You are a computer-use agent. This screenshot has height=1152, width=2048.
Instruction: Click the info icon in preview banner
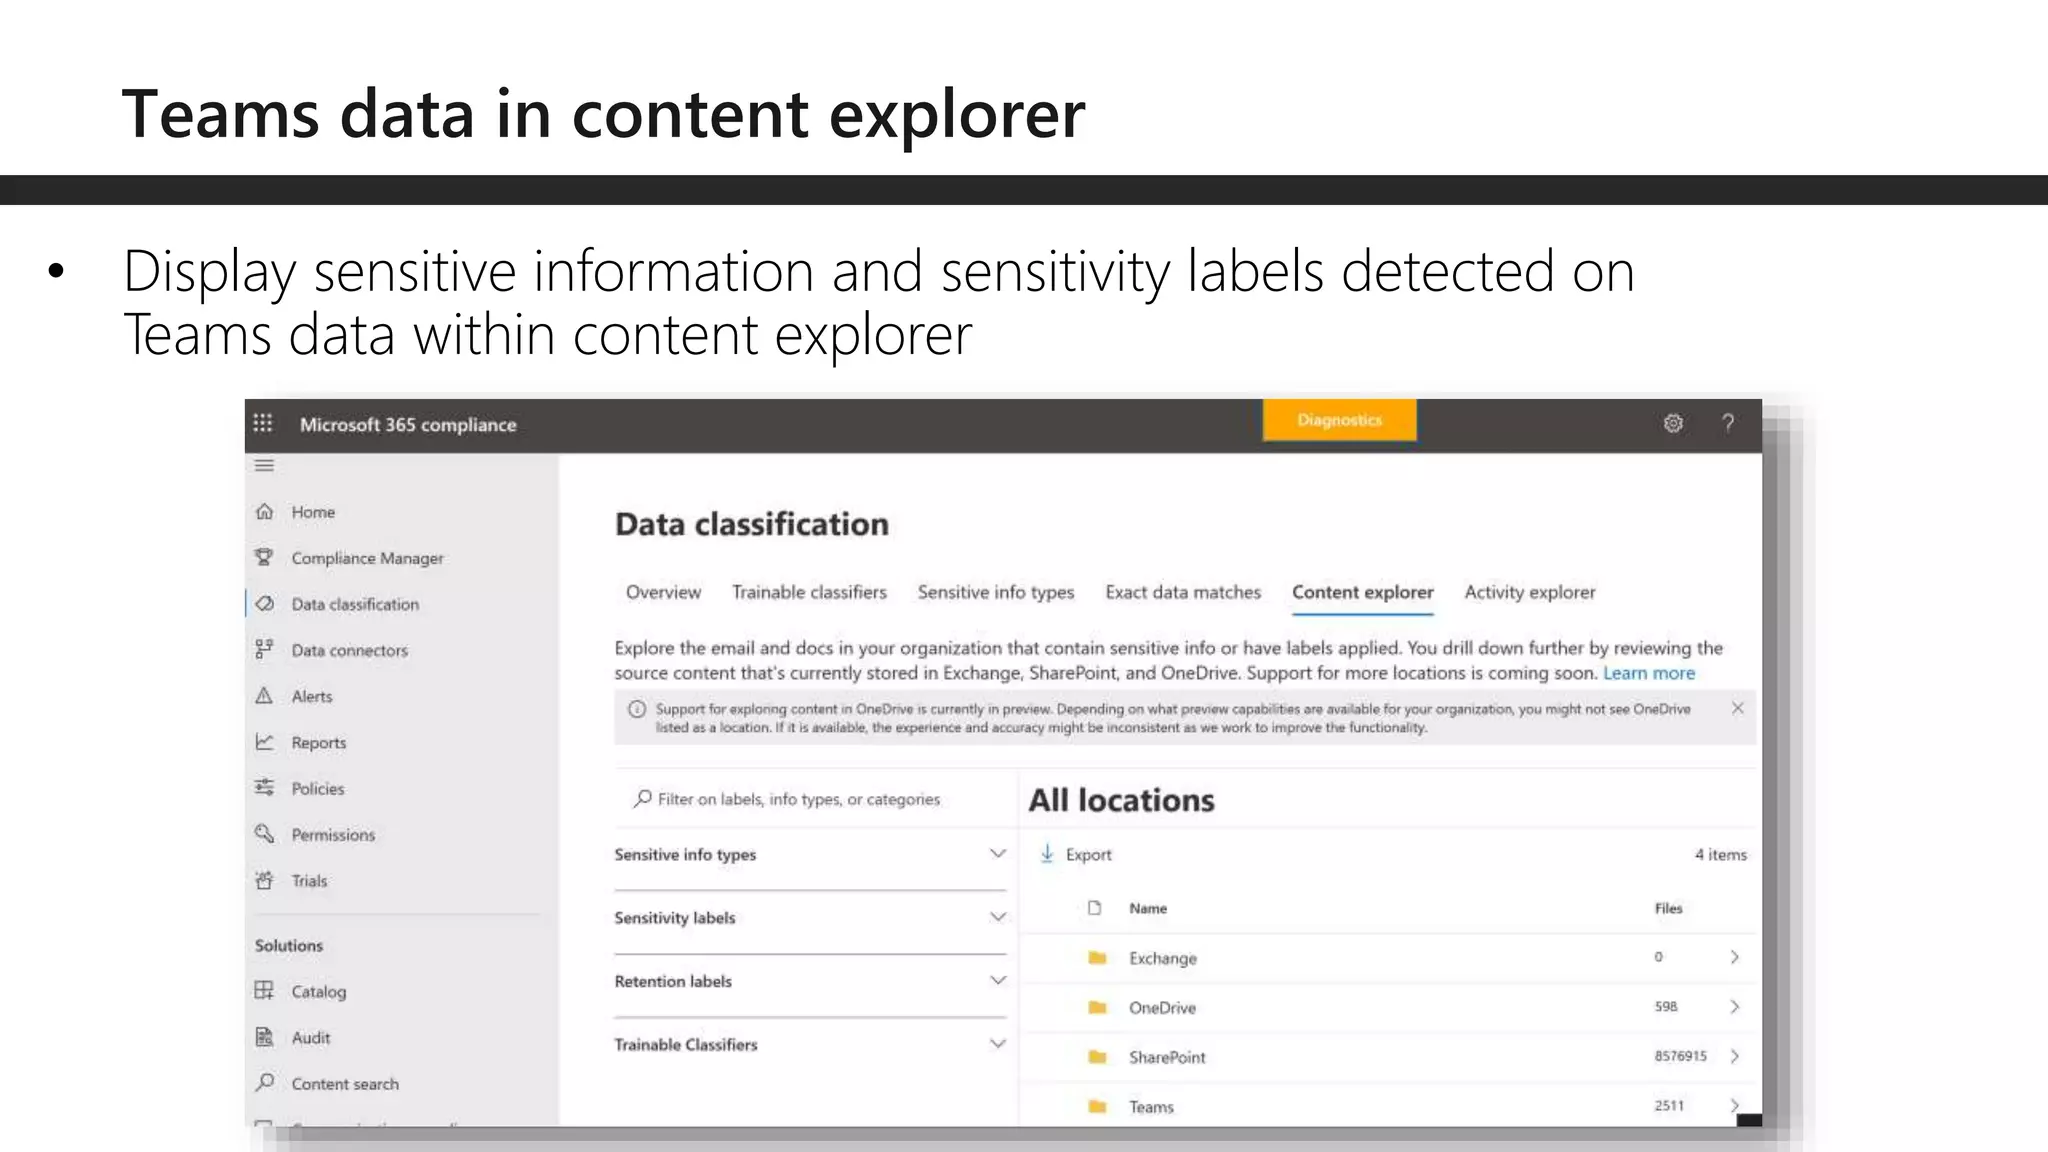point(636,709)
